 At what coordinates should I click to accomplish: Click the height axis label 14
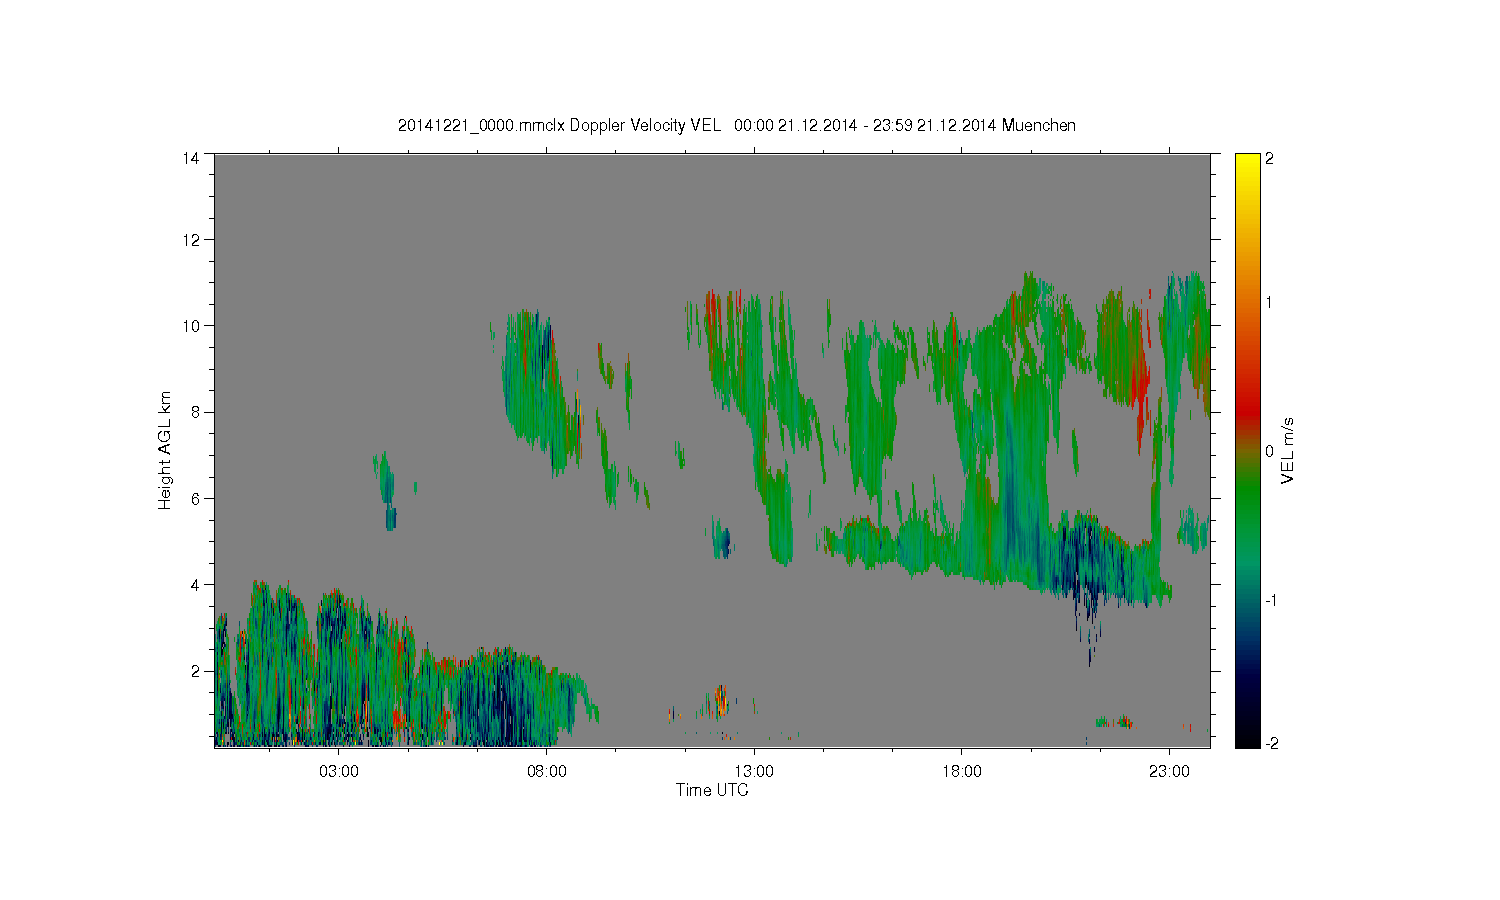[191, 157]
